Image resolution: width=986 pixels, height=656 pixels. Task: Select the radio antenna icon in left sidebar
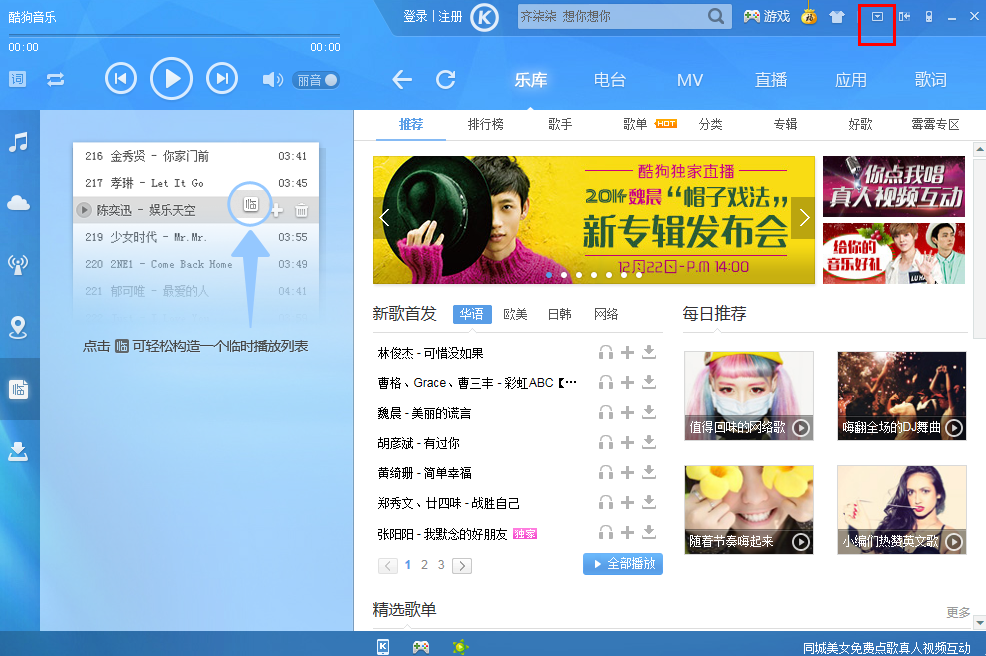click(x=20, y=265)
